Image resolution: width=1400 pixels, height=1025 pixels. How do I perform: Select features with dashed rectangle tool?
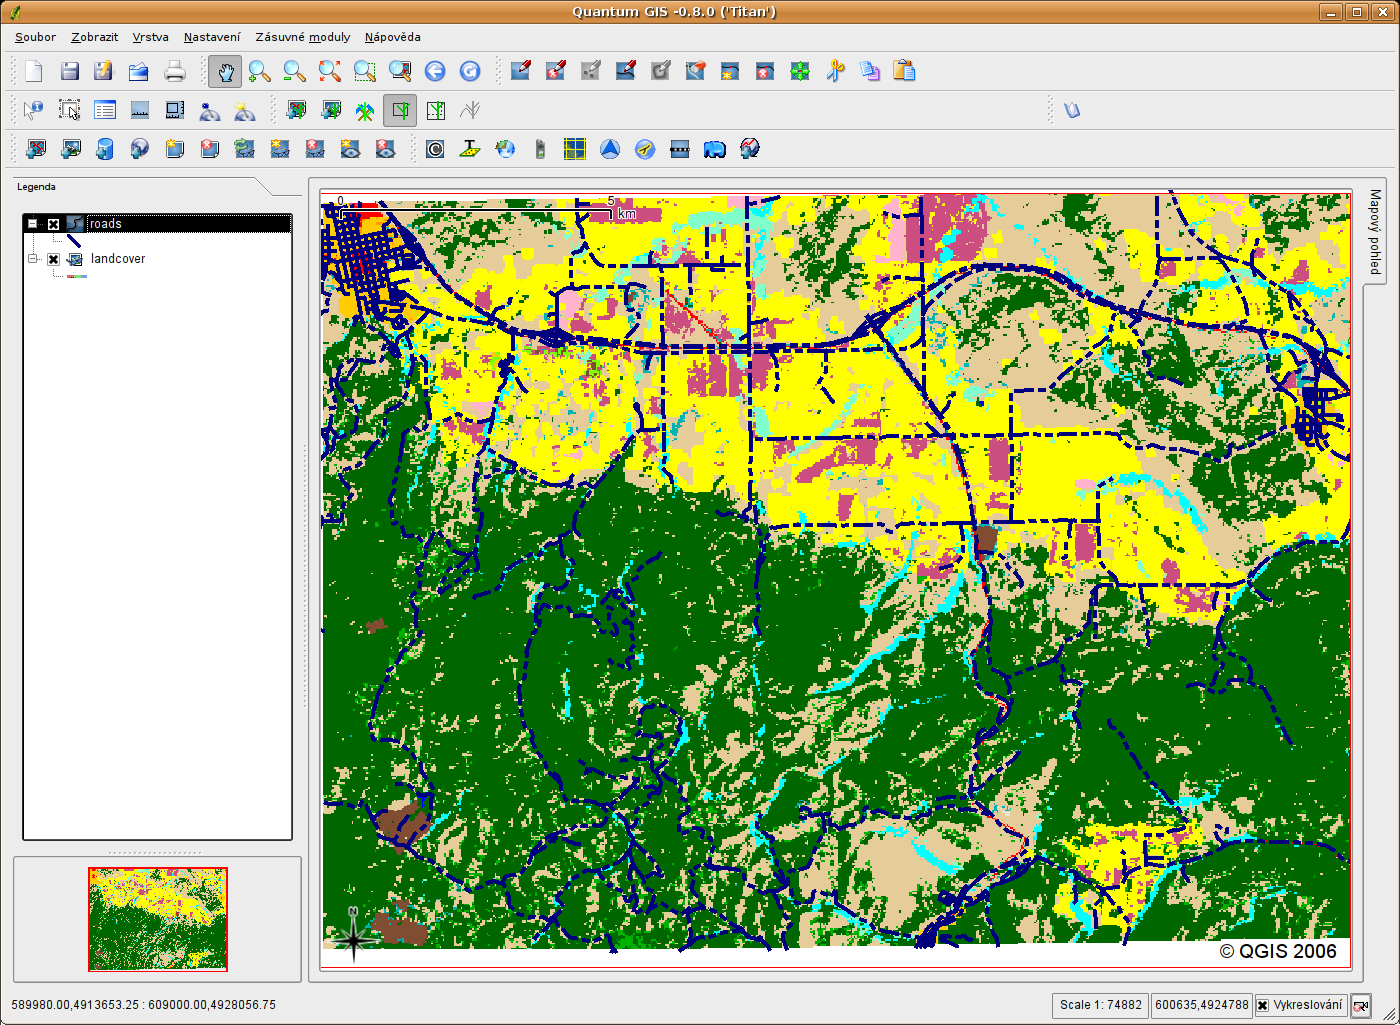pyautogui.click(x=69, y=110)
